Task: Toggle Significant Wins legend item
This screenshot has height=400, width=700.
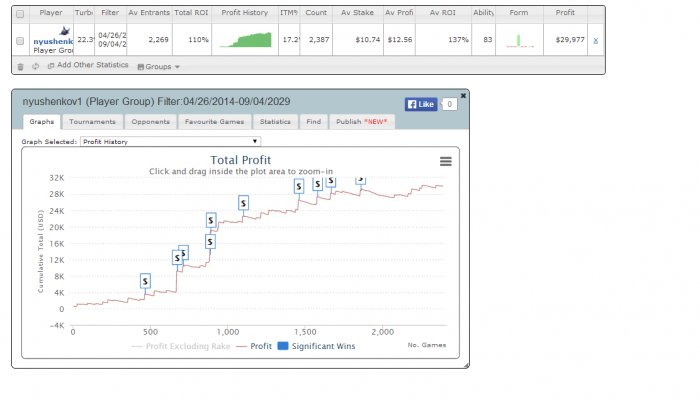Action: click(x=317, y=346)
